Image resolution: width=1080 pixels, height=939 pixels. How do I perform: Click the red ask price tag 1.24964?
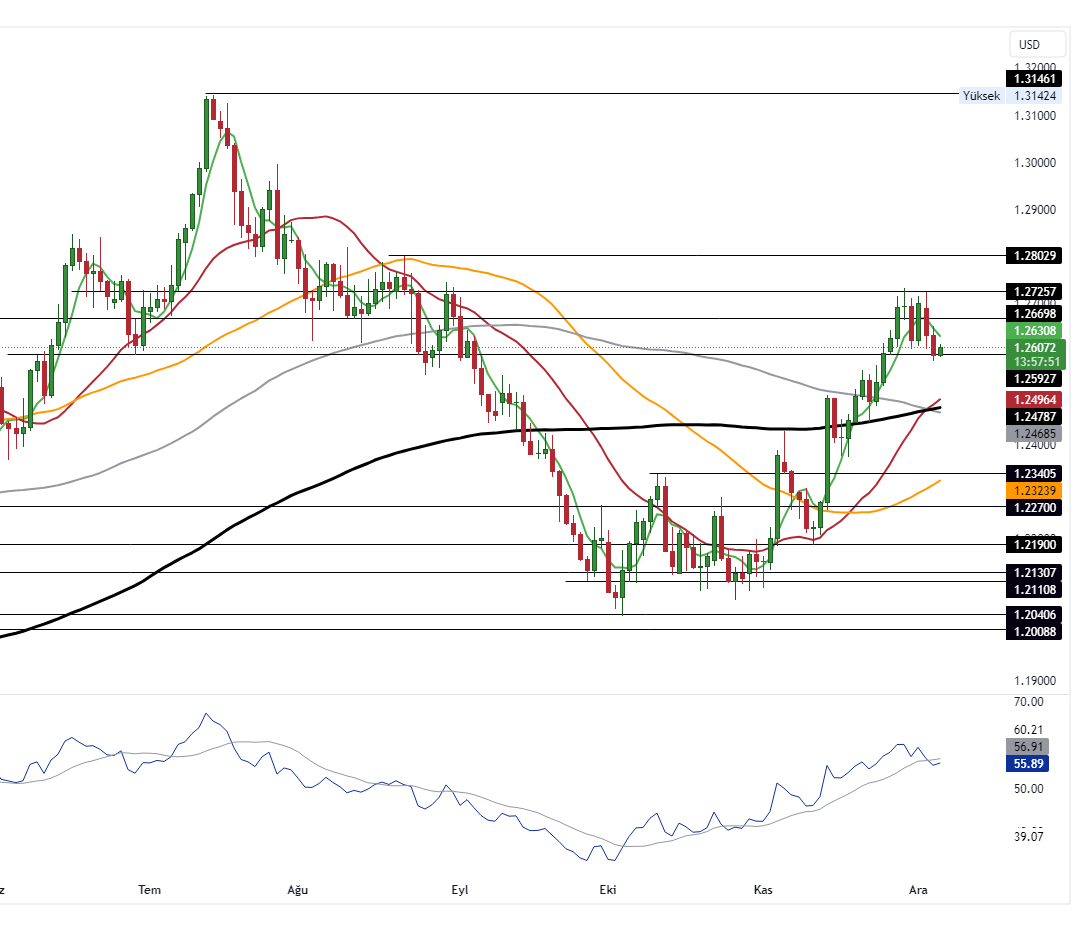[x=1033, y=399]
